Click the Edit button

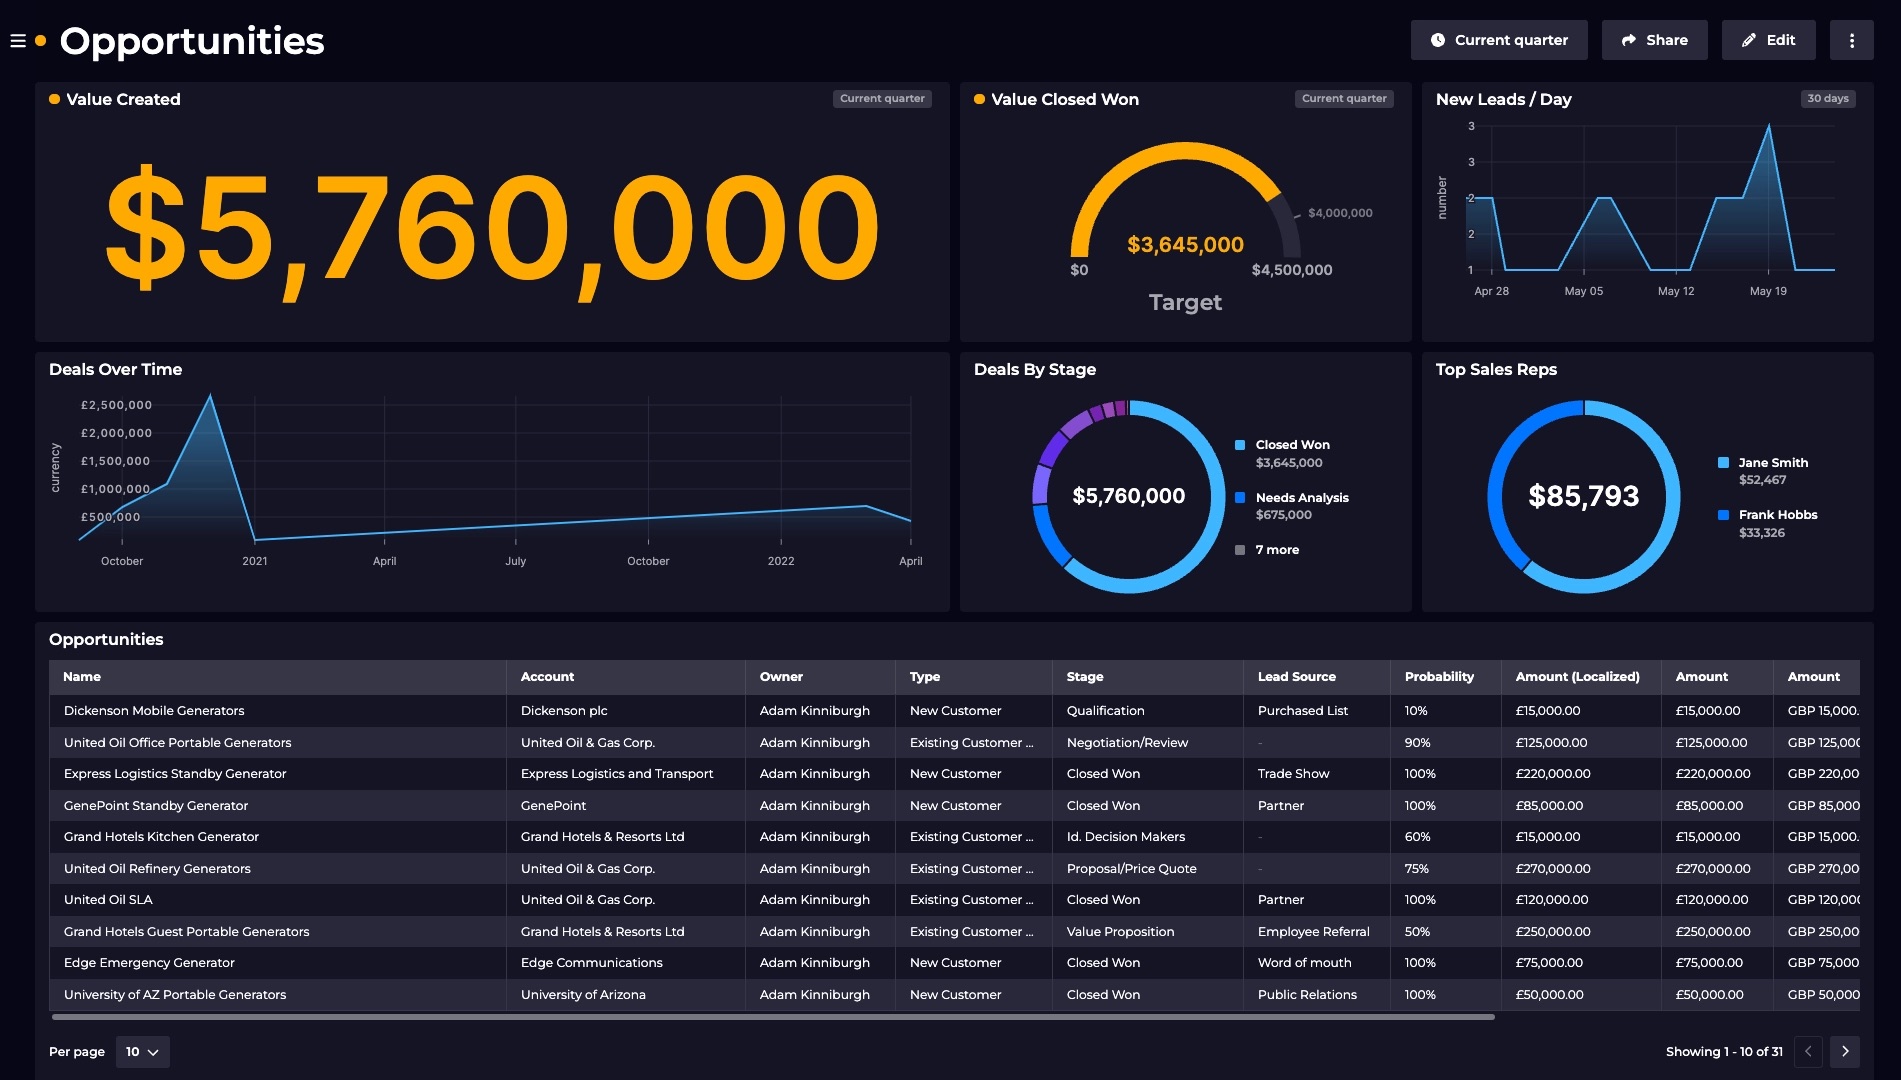[1768, 40]
